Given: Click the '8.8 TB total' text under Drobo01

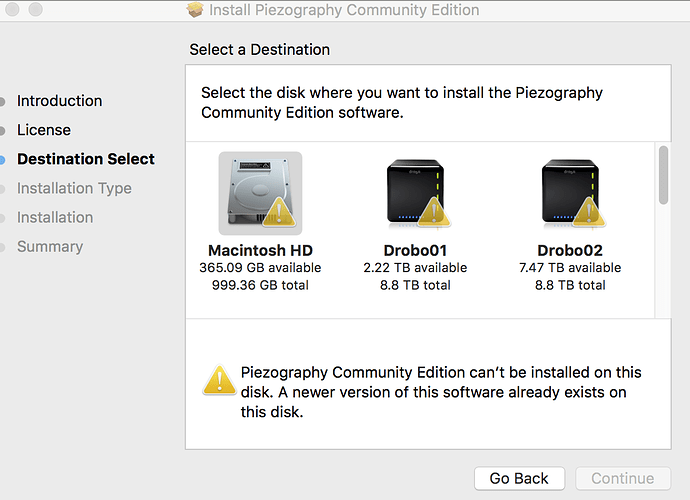Looking at the screenshot, I should (x=415, y=285).
